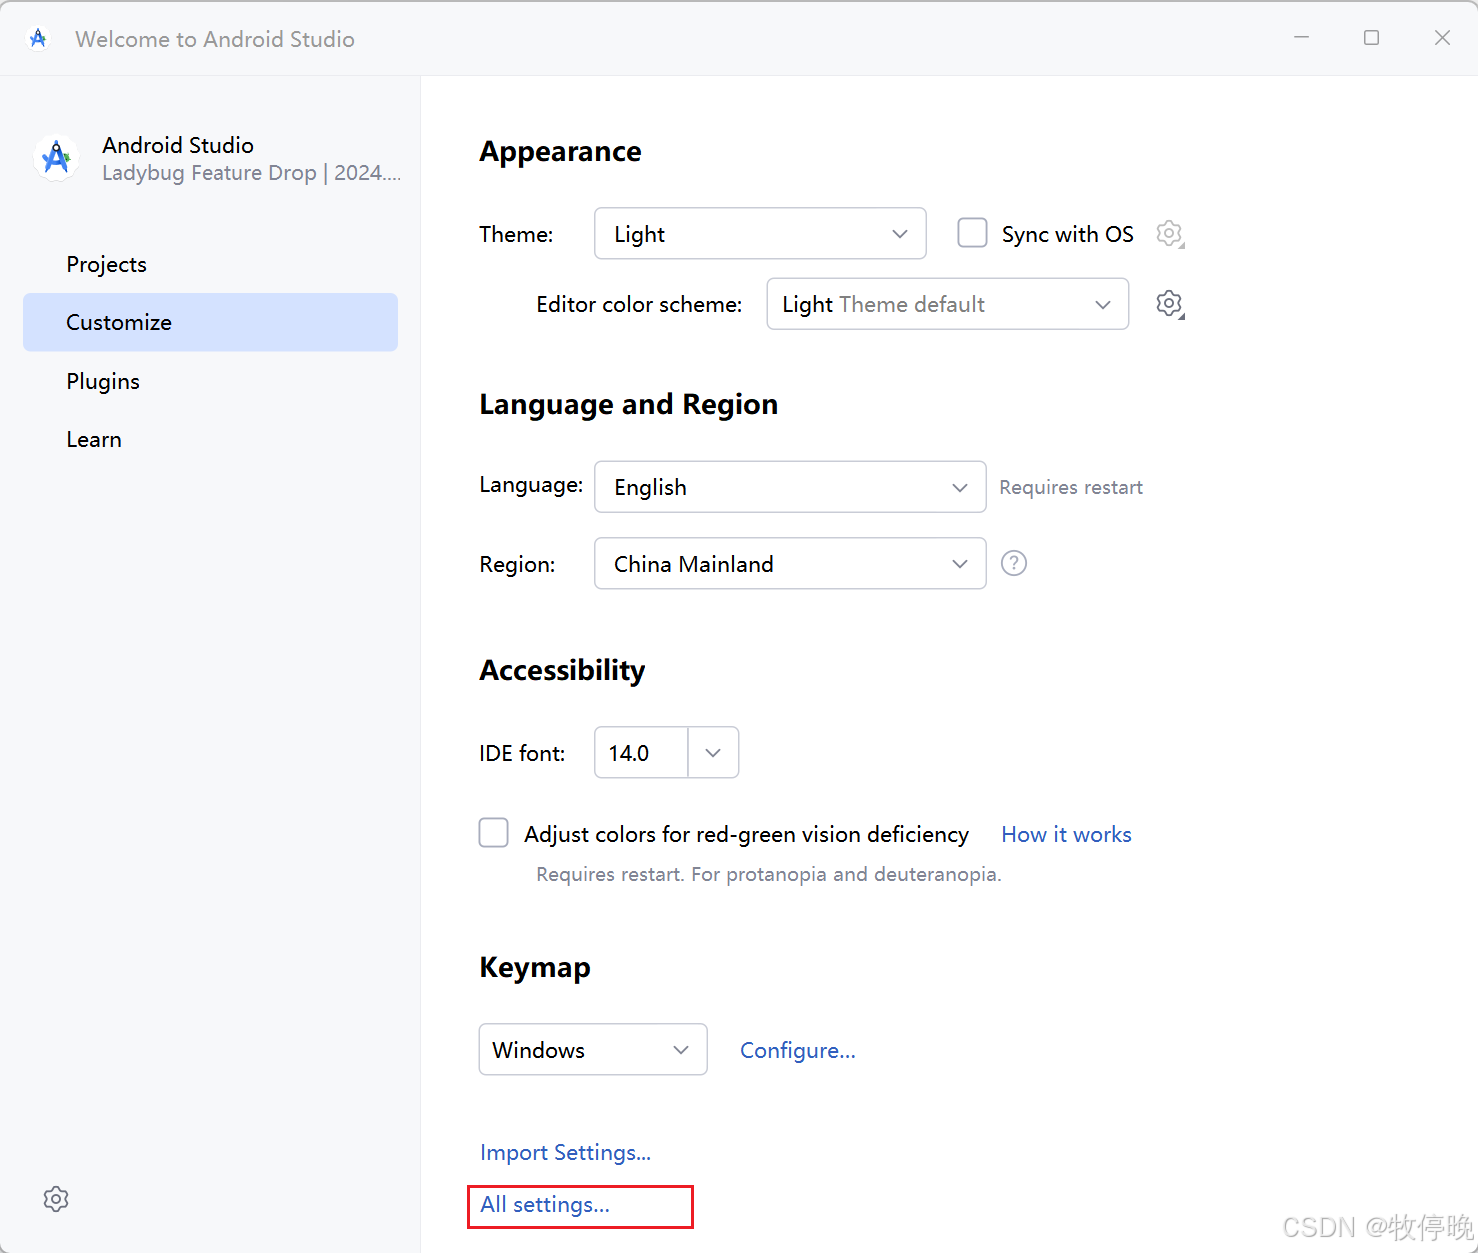Open the Keymap dropdown showing Windows
This screenshot has height=1253, width=1478.
593,1049
